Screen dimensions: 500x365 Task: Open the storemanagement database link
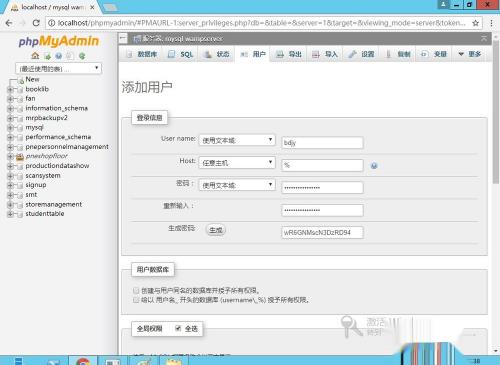coord(54,204)
